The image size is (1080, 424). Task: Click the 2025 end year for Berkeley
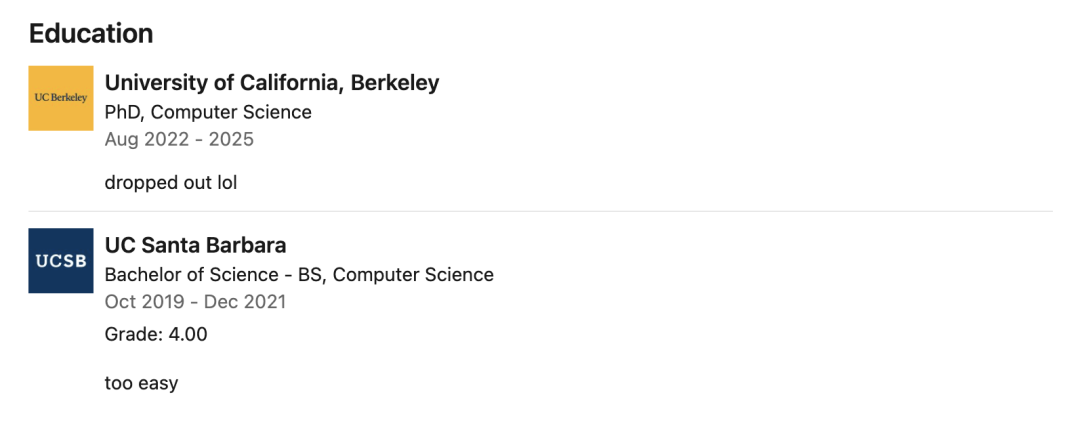click(x=231, y=139)
